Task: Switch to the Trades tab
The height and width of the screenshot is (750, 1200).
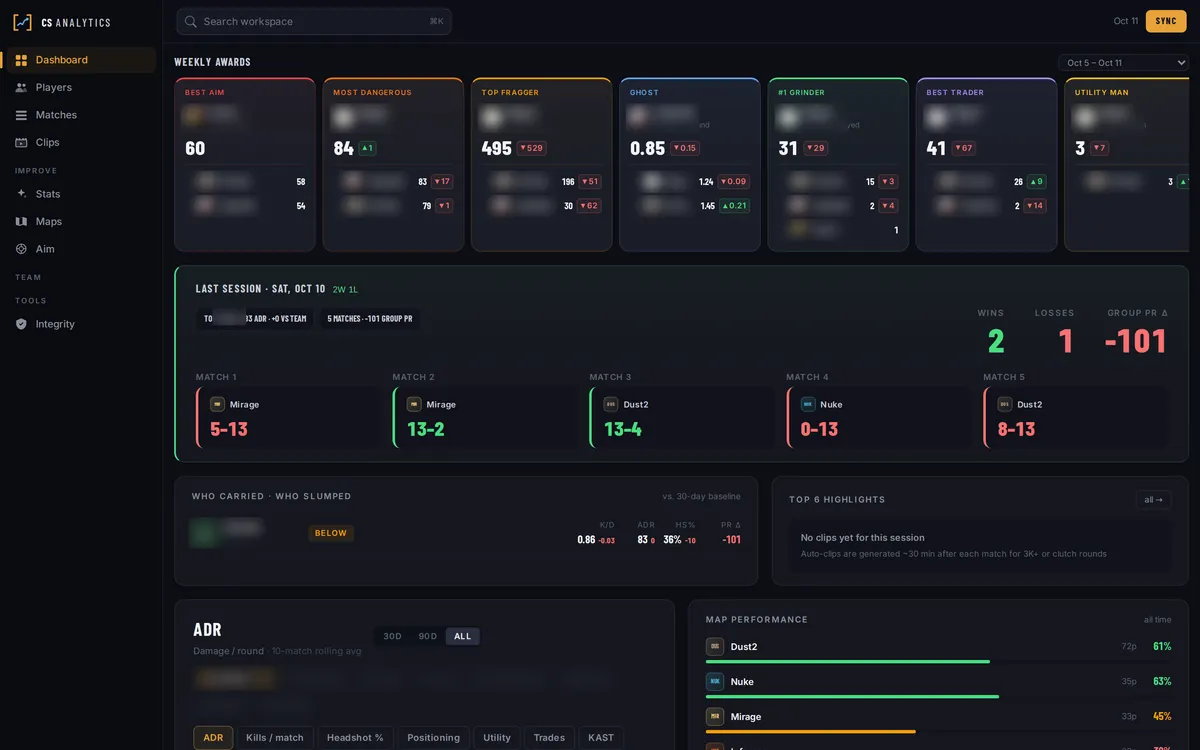Action: pyautogui.click(x=549, y=738)
